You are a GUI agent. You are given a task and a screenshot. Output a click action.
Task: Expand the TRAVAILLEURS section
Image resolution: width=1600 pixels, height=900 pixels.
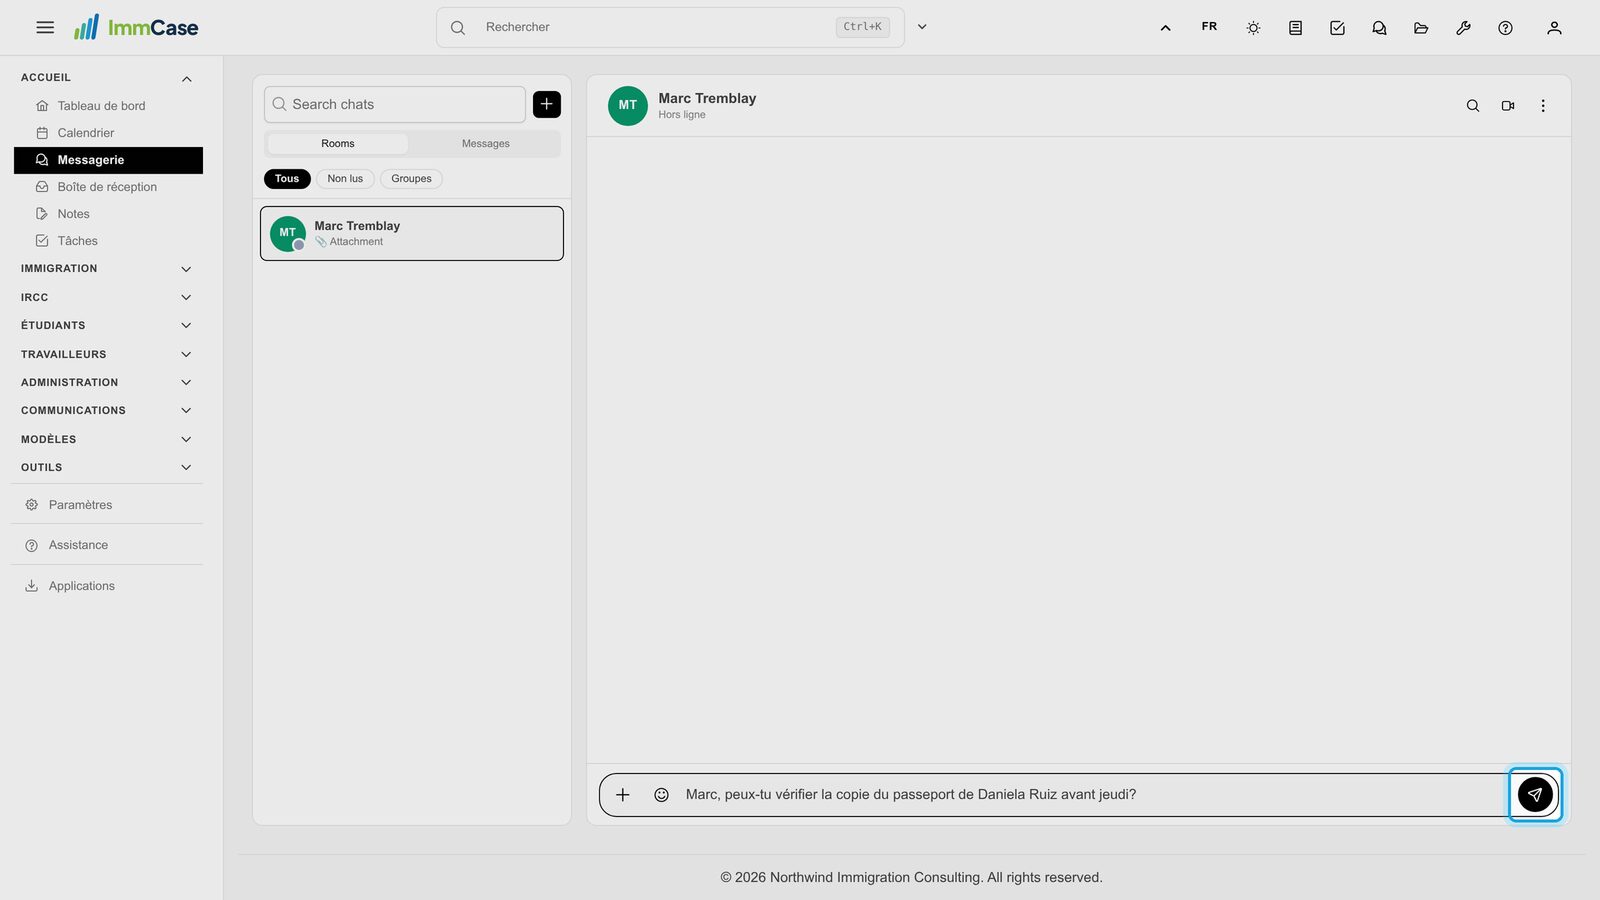[108, 354]
